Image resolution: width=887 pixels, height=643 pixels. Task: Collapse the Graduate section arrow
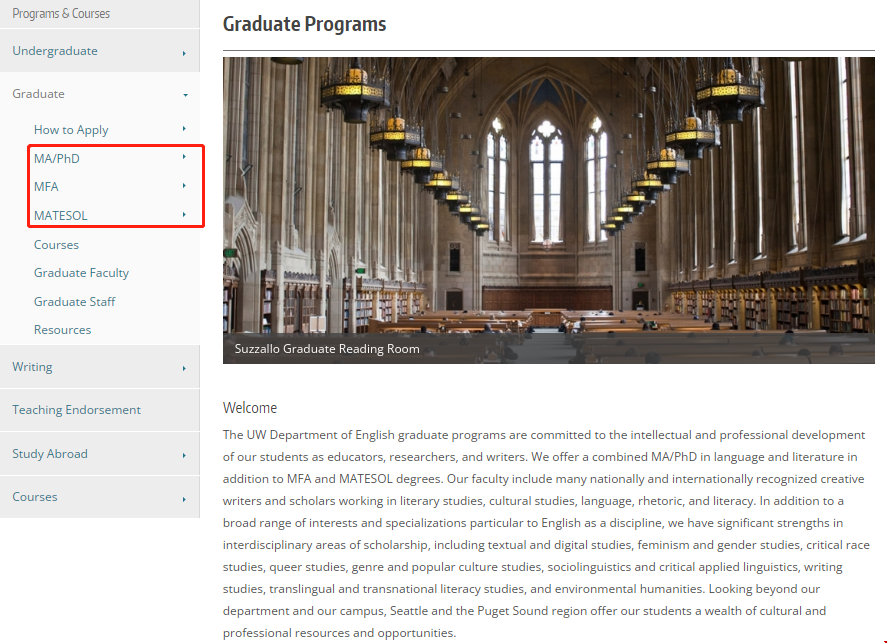(x=184, y=95)
